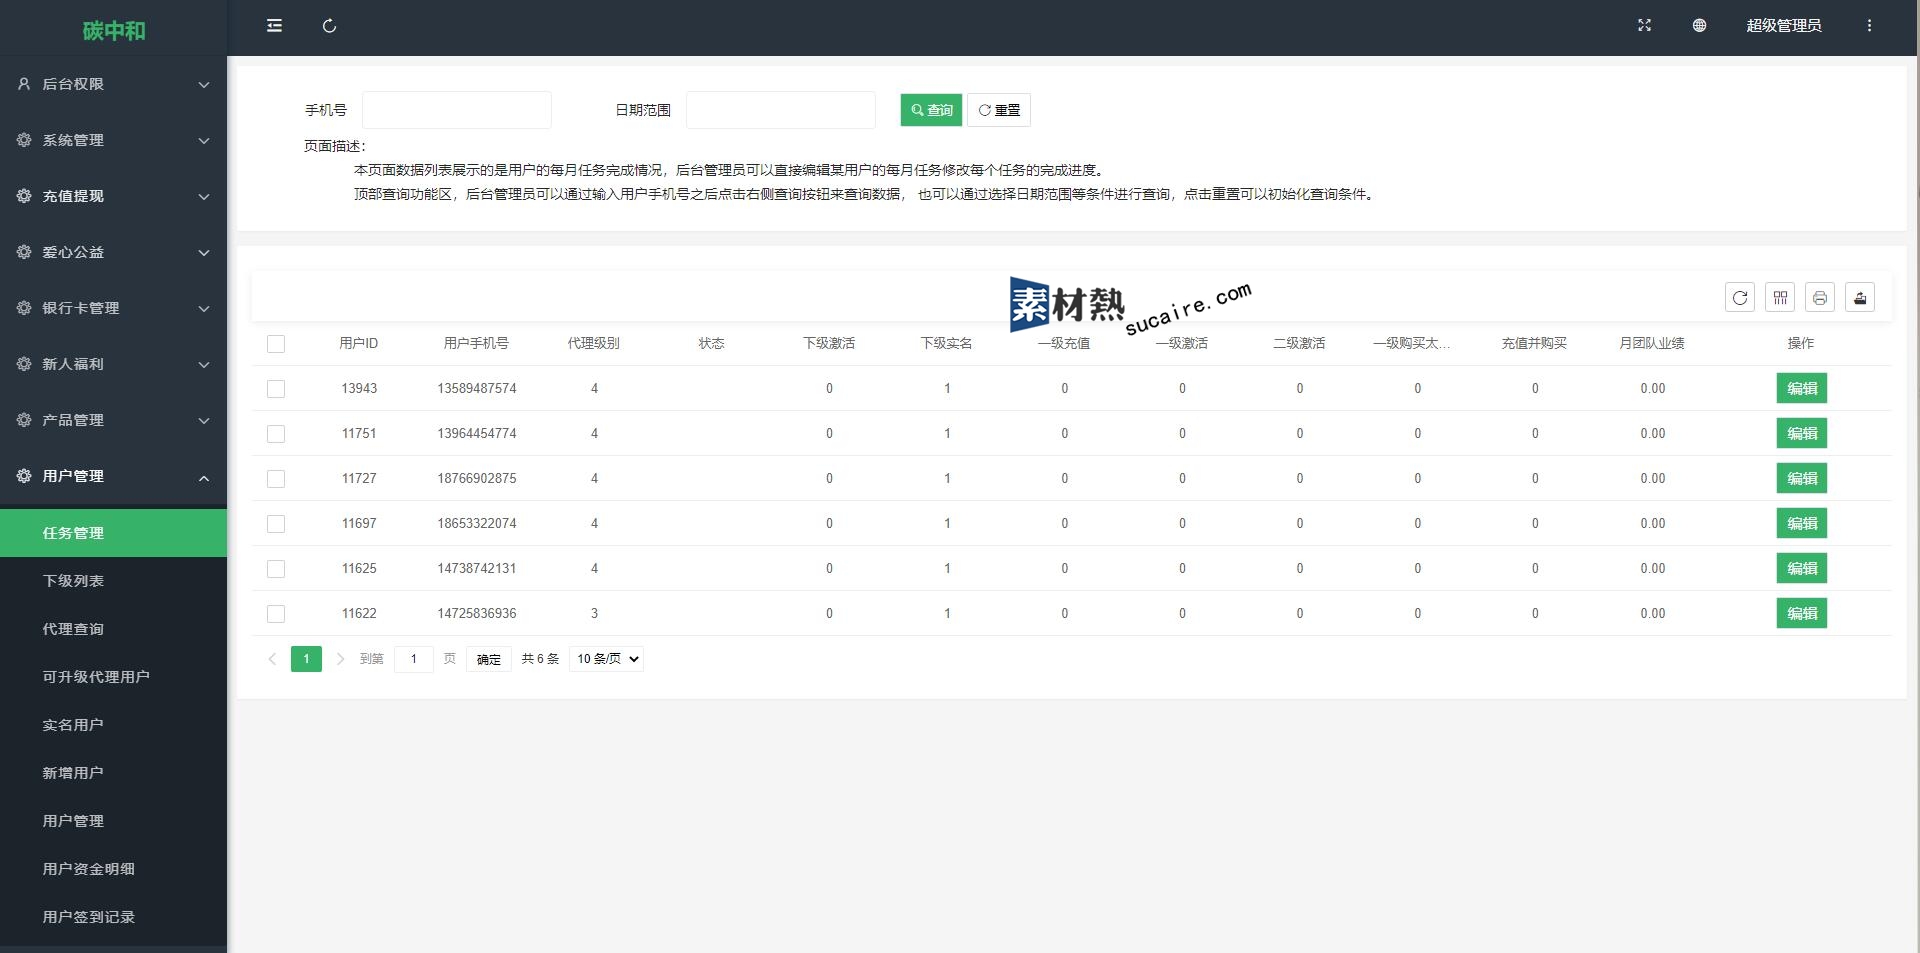Select page 1 in the pagination

306,659
